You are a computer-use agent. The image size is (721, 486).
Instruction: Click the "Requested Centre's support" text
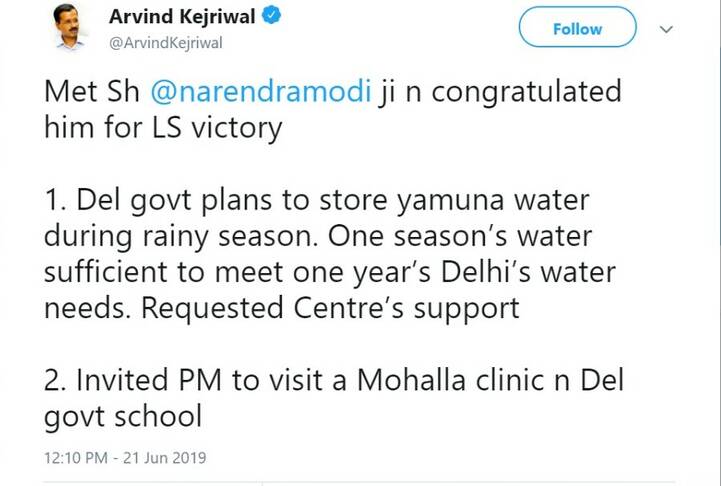click(331, 308)
